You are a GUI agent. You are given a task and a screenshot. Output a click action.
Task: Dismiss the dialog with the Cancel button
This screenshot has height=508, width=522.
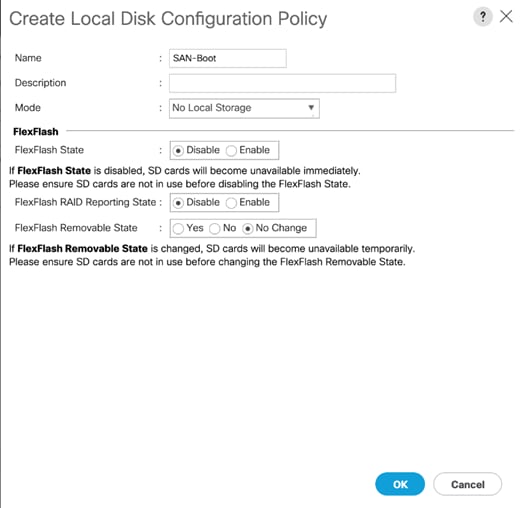(467, 484)
